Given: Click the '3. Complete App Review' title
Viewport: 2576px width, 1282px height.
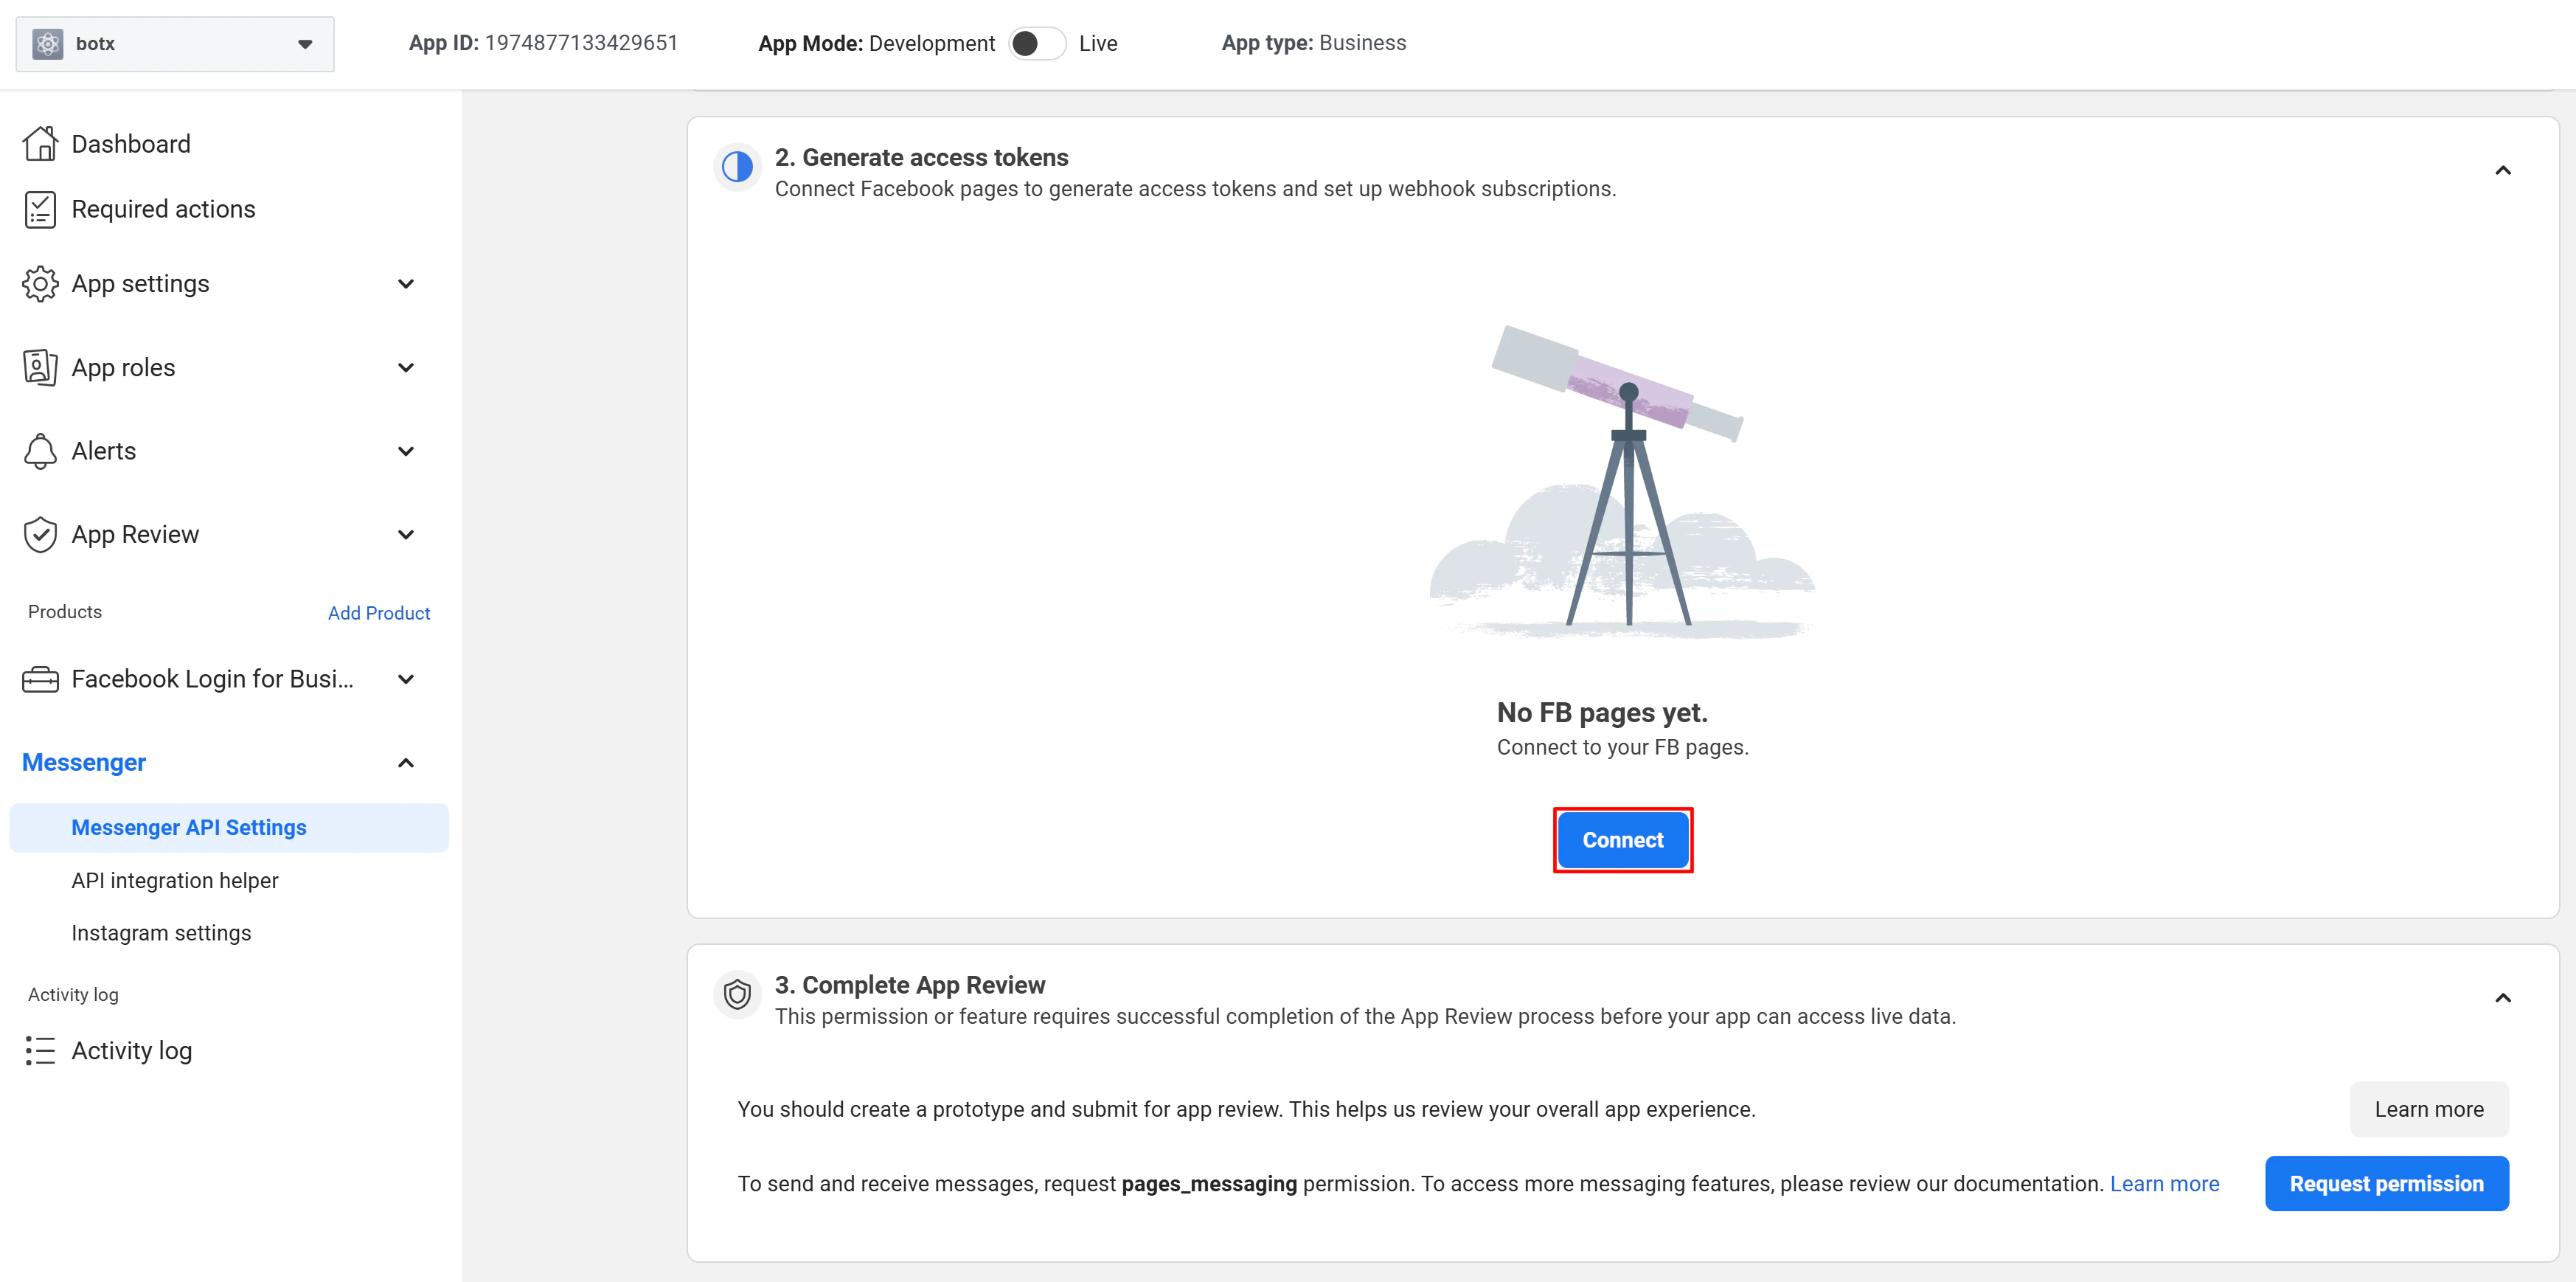Looking at the screenshot, I should [x=910, y=985].
